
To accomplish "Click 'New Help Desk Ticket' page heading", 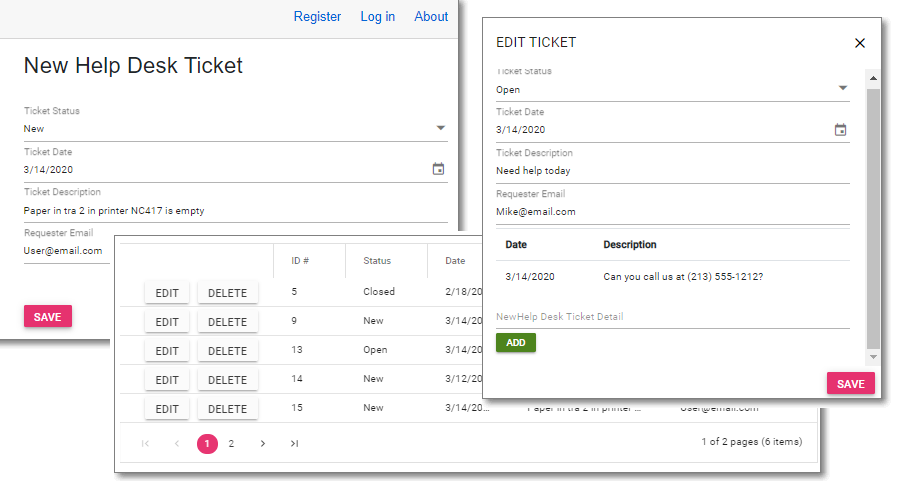I will 133,65.
